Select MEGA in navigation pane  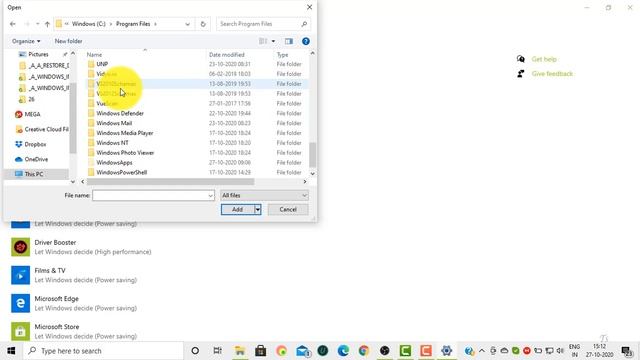pyautogui.click(x=32, y=114)
